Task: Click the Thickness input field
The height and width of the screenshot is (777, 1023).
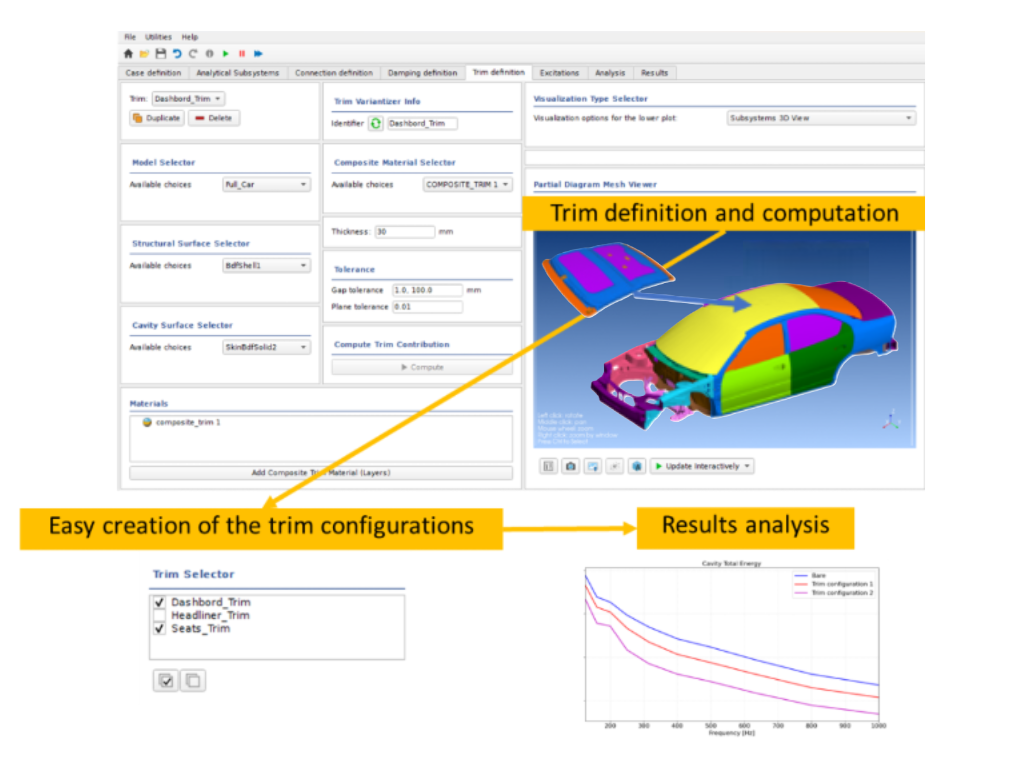Action: pos(404,232)
